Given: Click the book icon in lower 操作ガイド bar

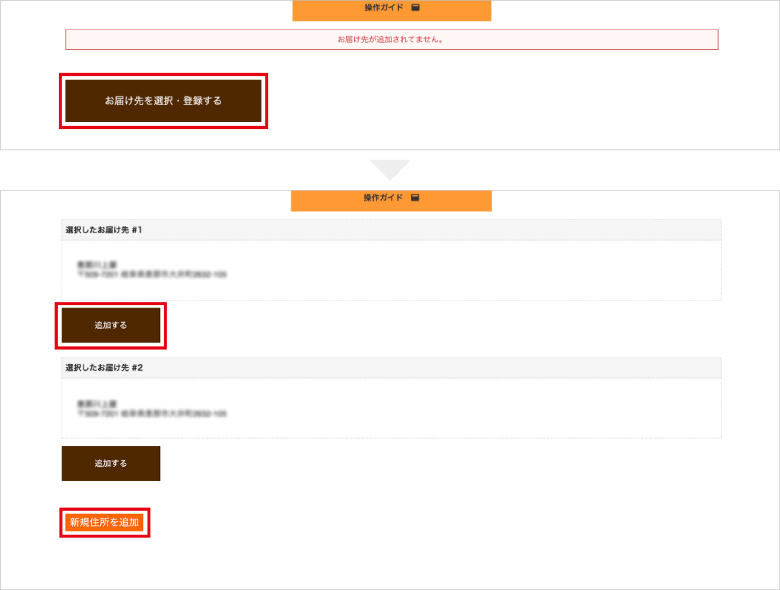Looking at the screenshot, I should pyautogui.click(x=415, y=197).
